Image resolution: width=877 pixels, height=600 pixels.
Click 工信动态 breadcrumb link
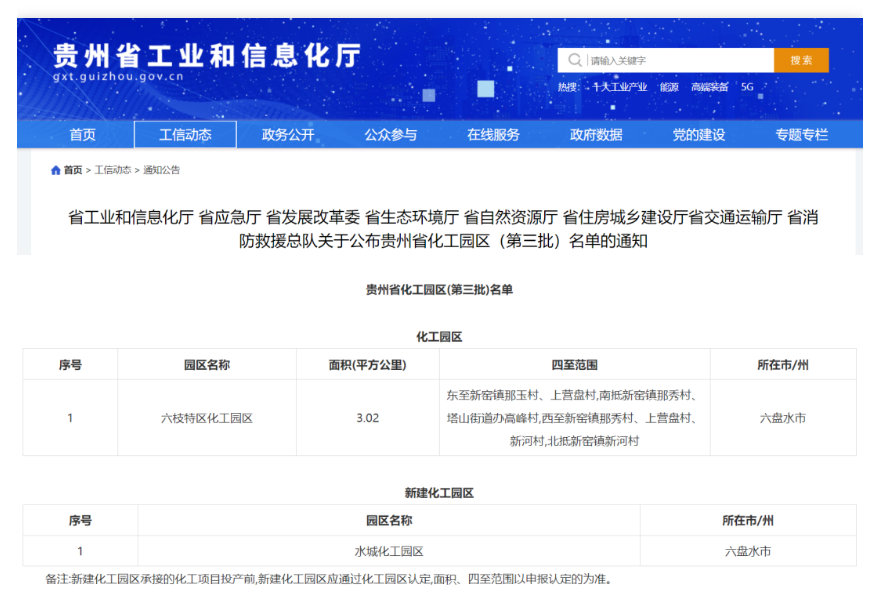pyautogui.click(x=112, y=170)
